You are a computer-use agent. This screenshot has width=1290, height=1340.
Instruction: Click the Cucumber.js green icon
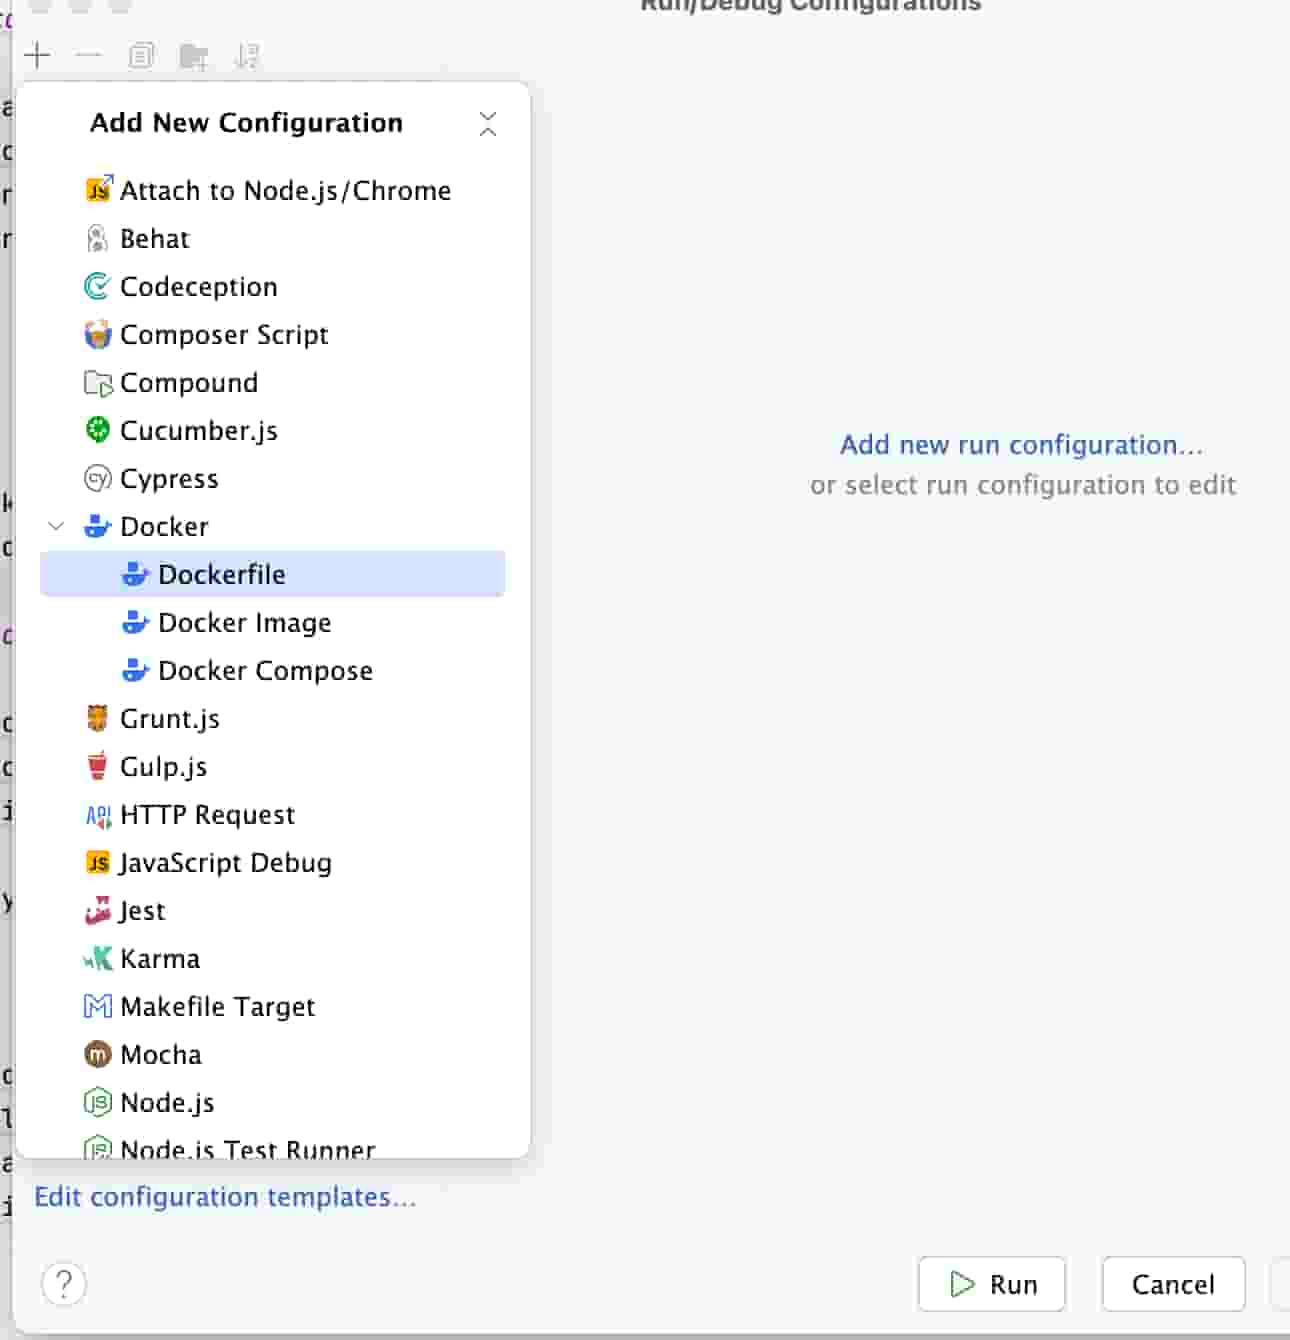click(x=97, y=430)
